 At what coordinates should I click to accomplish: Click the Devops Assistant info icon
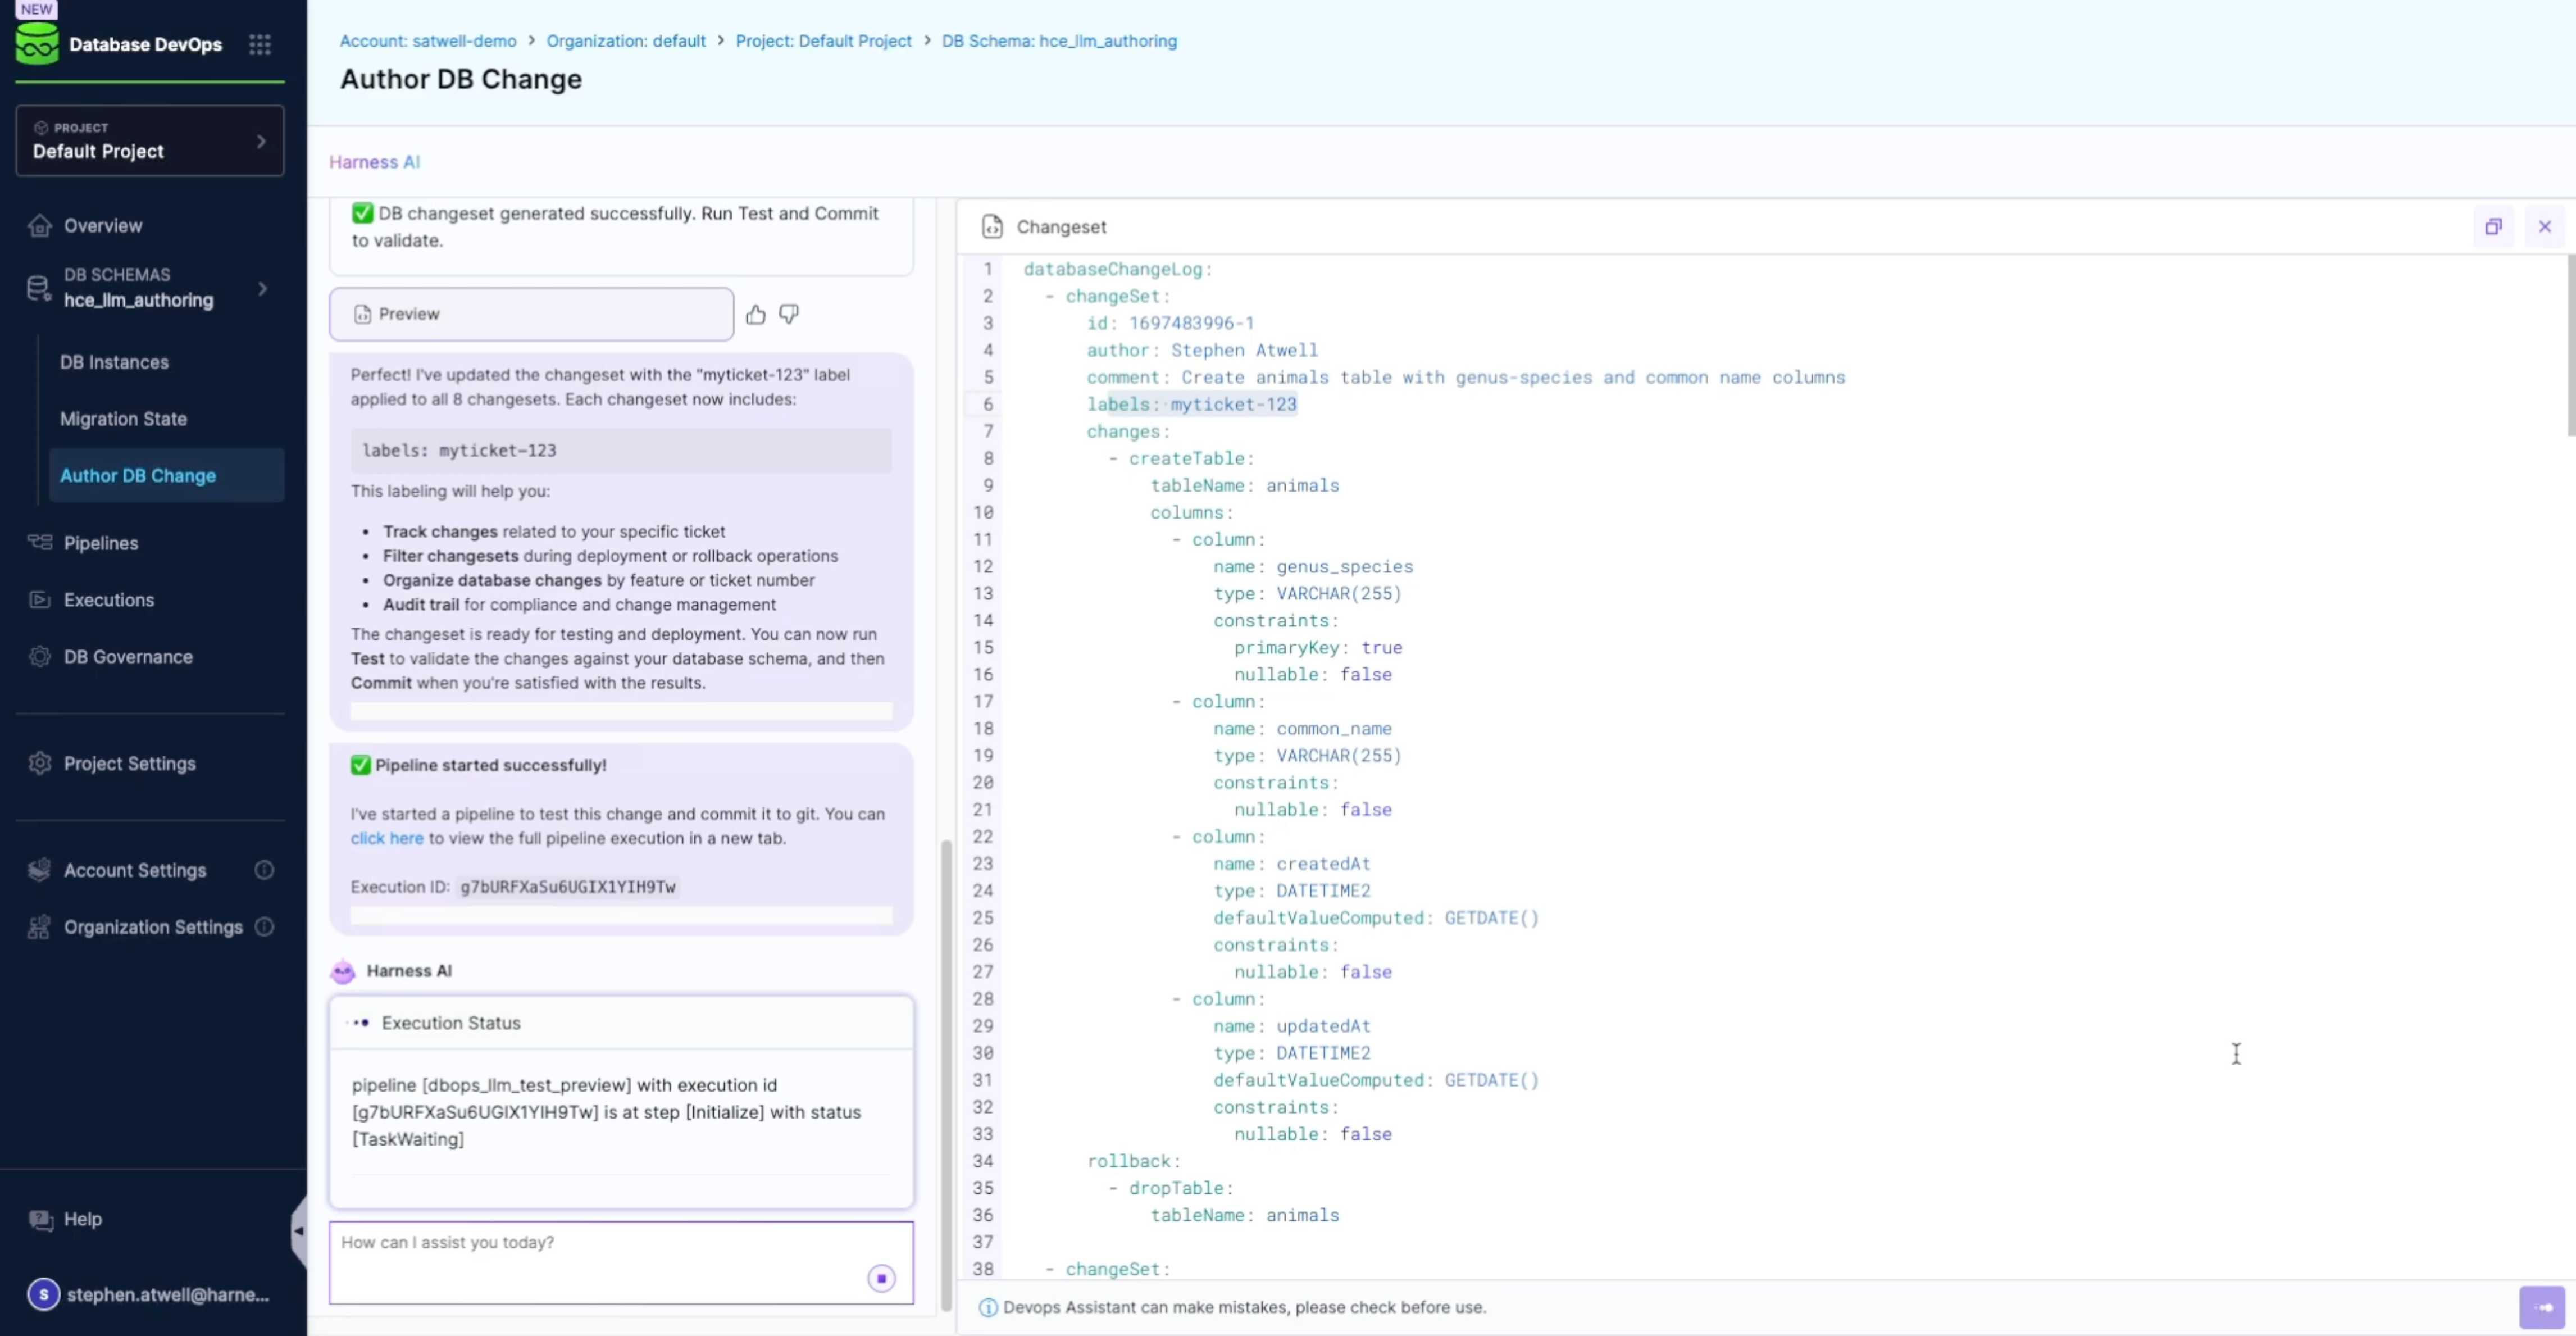pos(988,1308)
